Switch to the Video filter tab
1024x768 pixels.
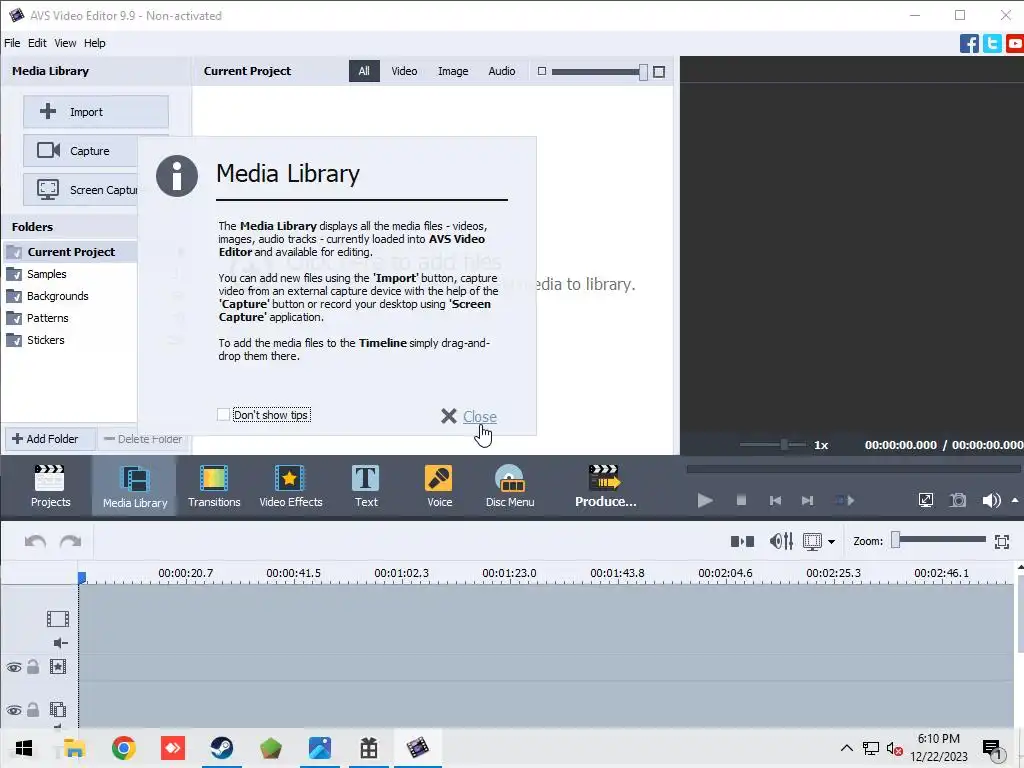404,71
